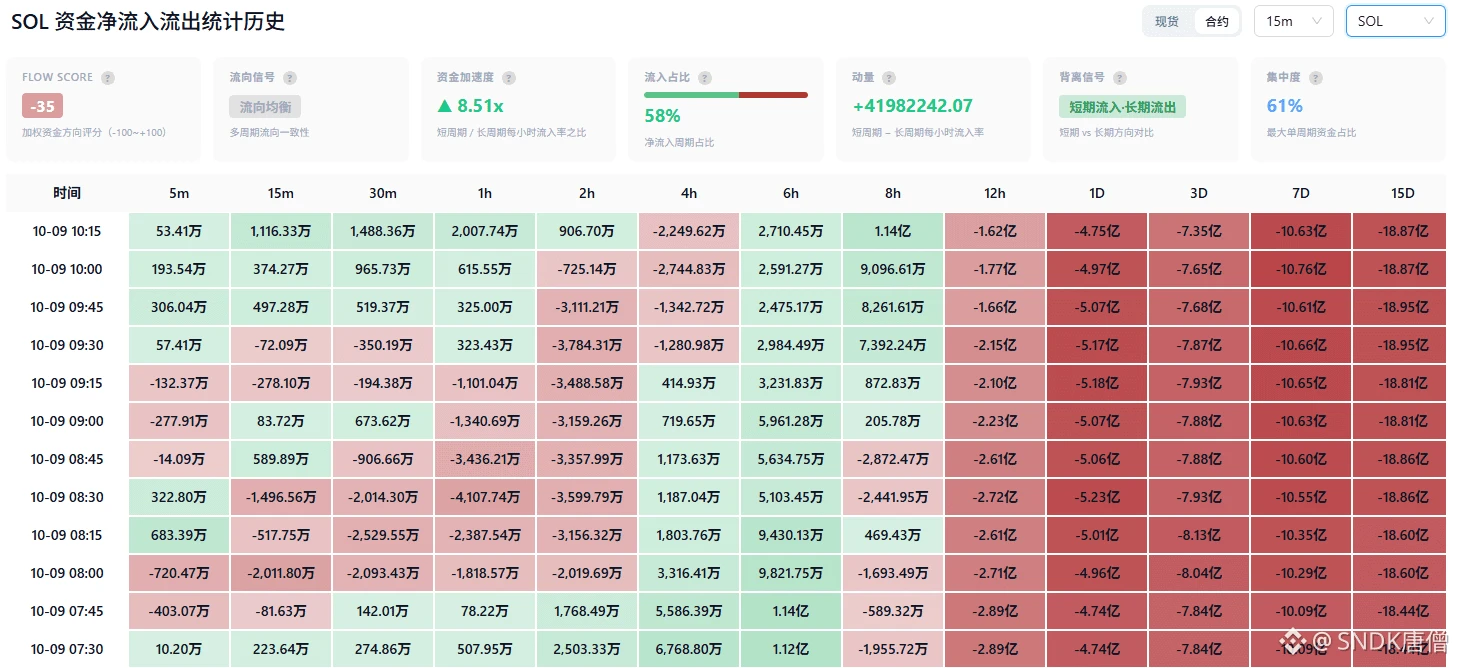Image resolution: width=1457 pixels, height=668 pixels.
Task: Select the 15D column header
Action: point(1402,193)
